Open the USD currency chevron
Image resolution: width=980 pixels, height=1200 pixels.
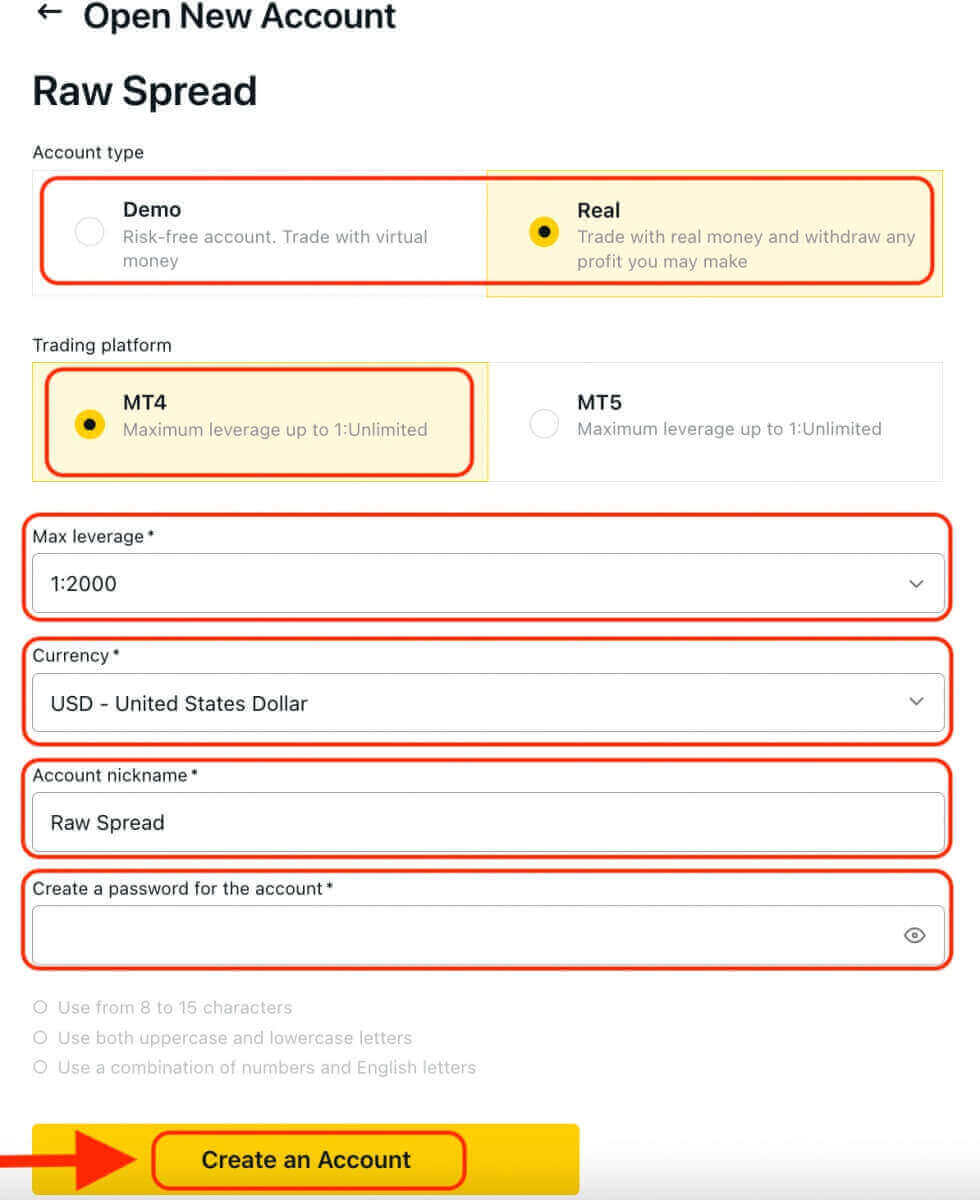916,702
